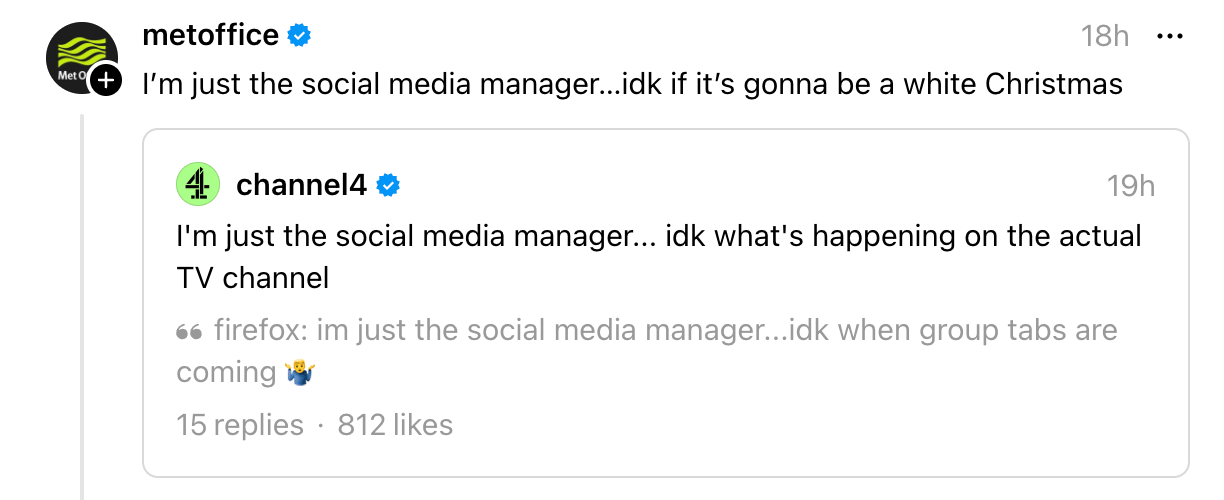Click channel4's blue verified badge
This screenshot has height=500, width=1224.
click(388, 185)
